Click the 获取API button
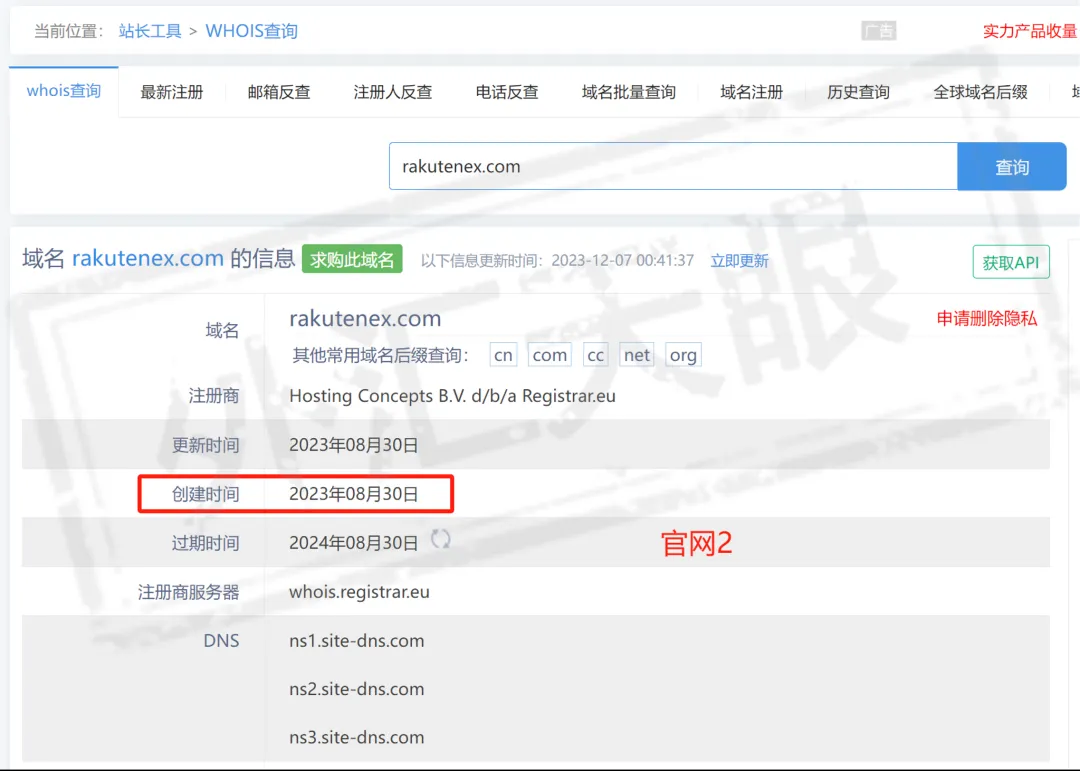 (x=1011, y=262)
